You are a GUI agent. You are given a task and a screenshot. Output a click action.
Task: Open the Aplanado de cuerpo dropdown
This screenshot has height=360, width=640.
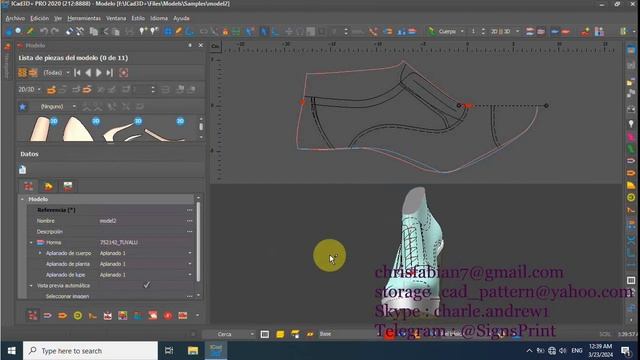point(189,253)
